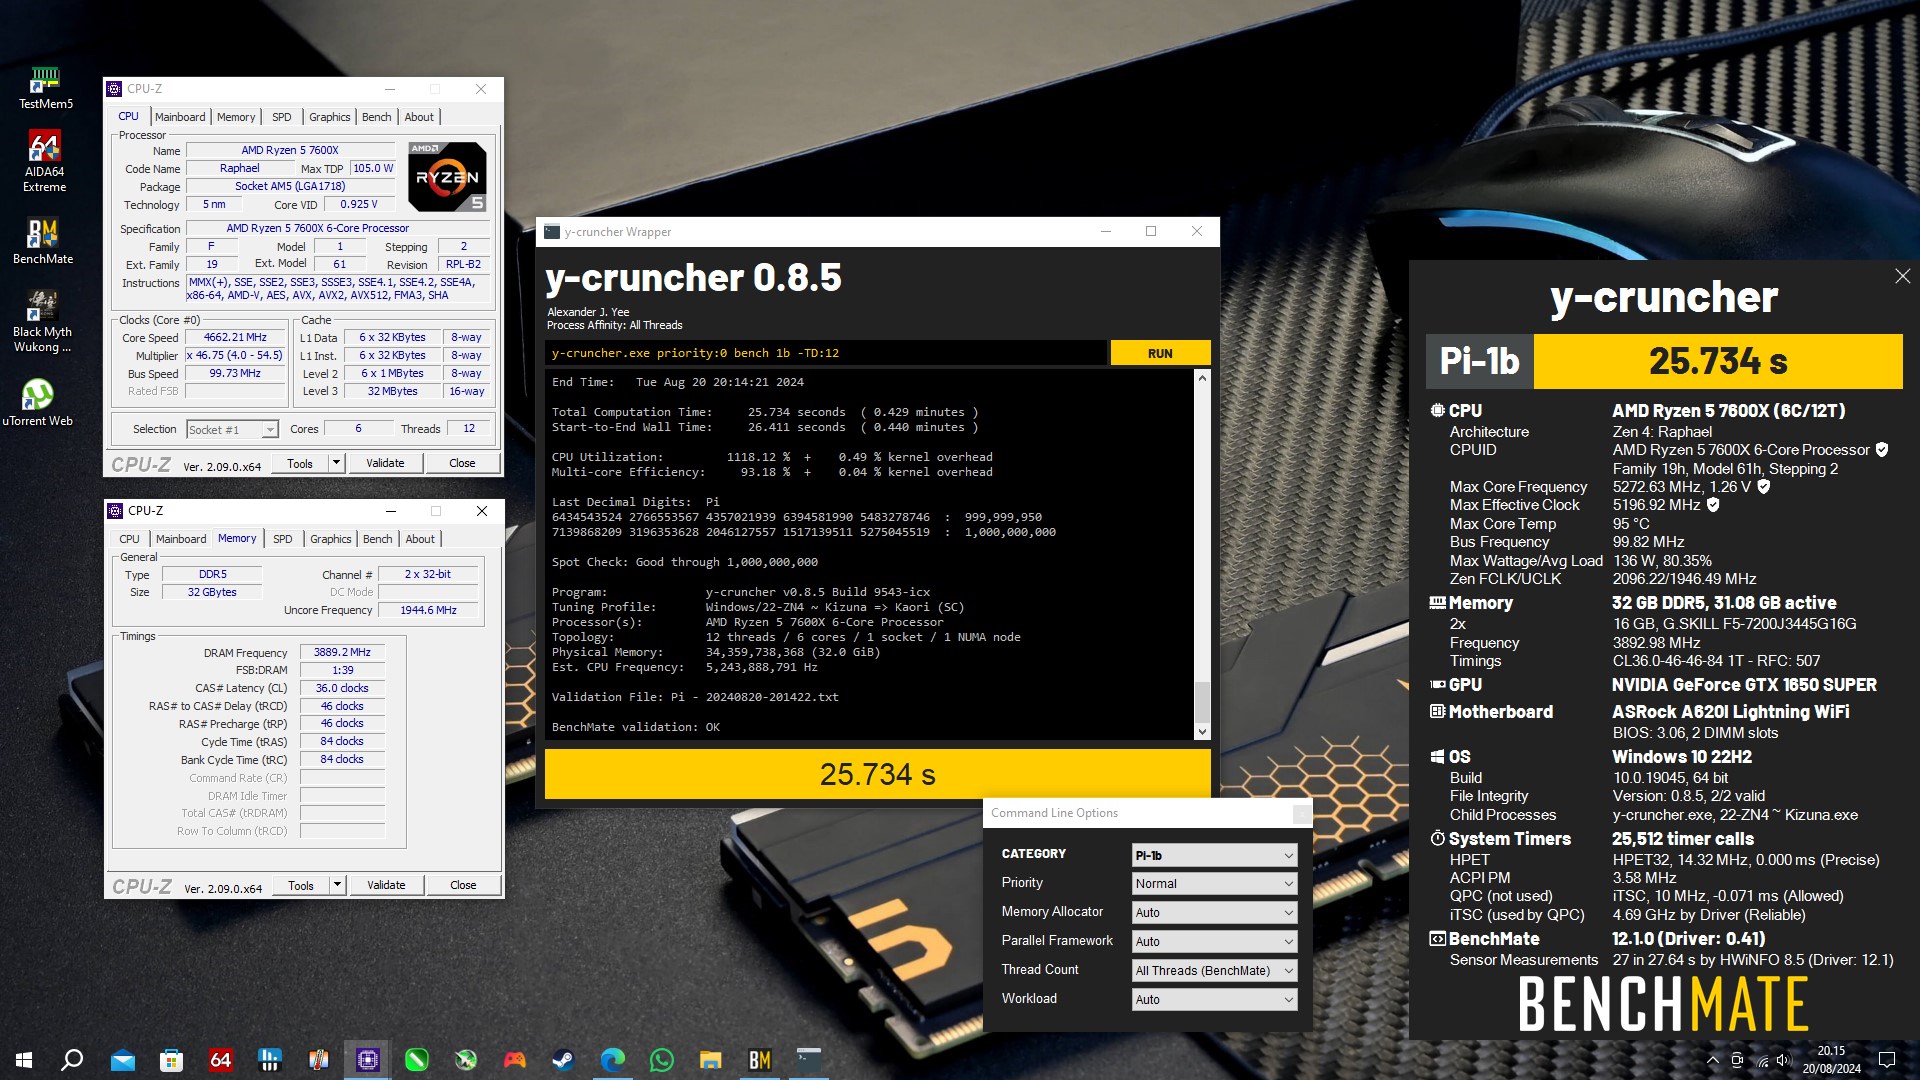Screen dimensions: 1920x1080
Task: Open the Black Myth Wukong desktop shortcut
Action: pos(42,321)
